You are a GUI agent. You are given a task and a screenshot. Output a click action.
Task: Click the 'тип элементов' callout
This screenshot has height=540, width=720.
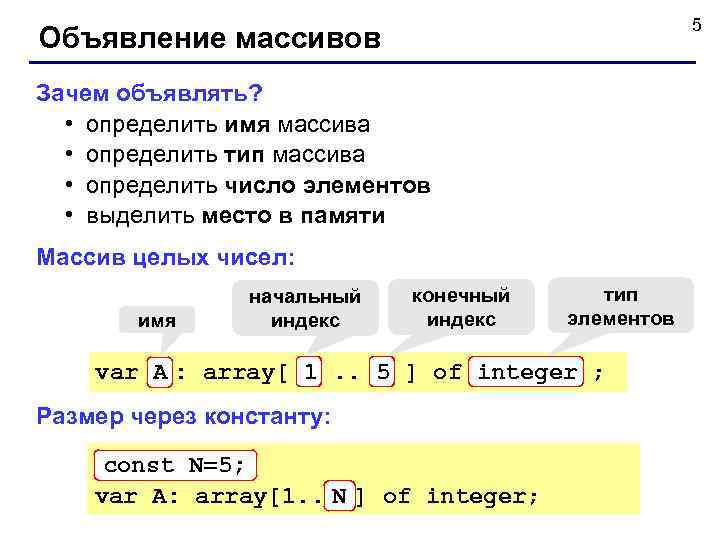point(620,305)
